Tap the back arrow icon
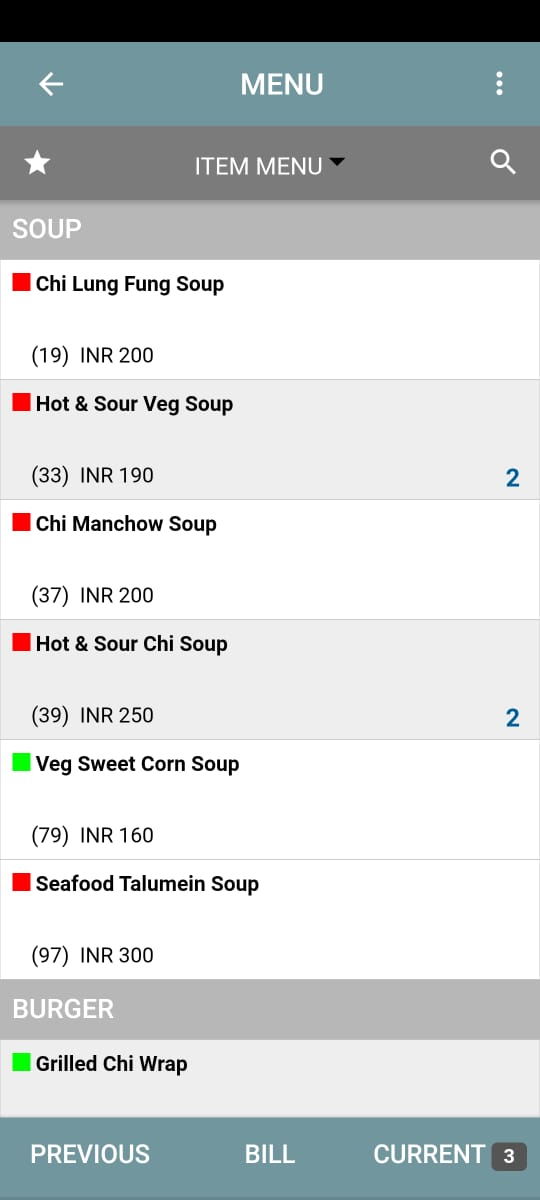540x1200 pixels. coord(51,84)
